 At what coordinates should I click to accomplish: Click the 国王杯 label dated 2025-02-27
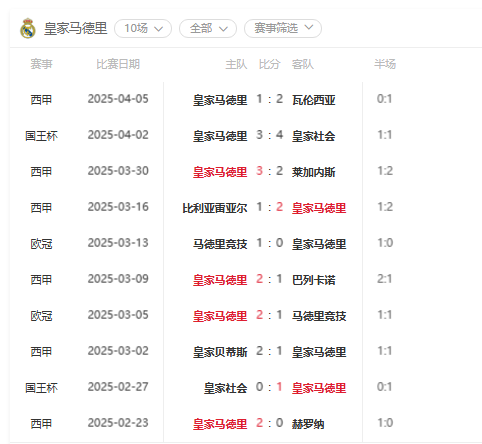point(41,388)
